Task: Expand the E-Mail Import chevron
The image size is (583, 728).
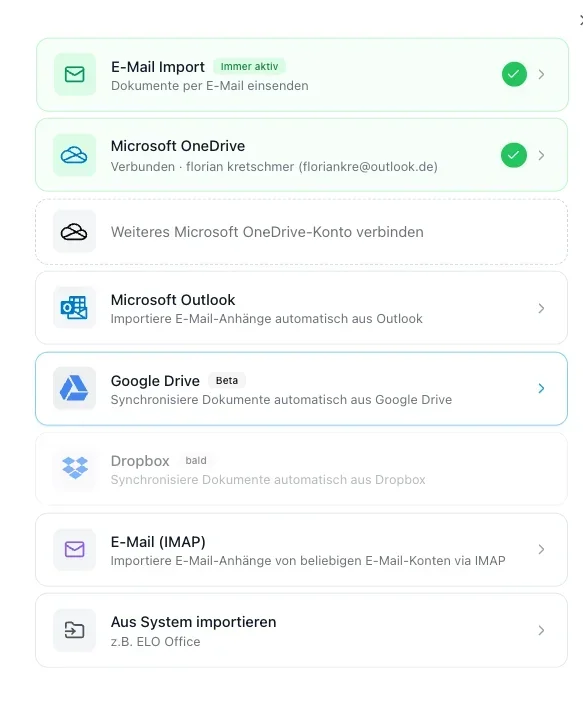Action: tap(541, 74)
